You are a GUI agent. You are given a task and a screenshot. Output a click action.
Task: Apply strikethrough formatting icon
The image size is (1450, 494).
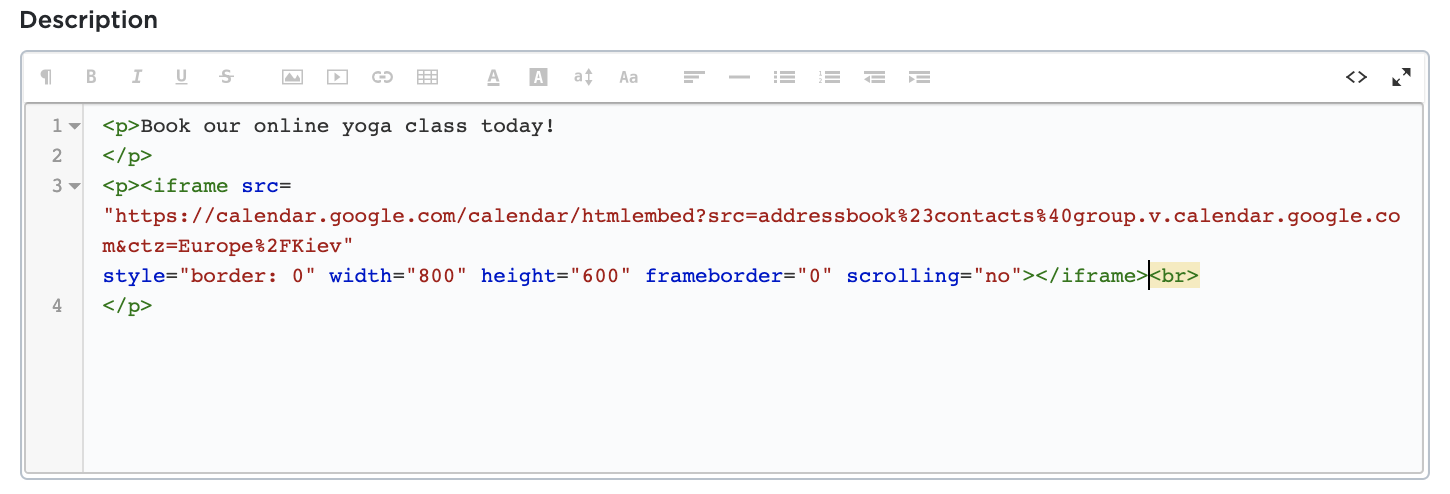pyautogui.click(x=227, y=77)
